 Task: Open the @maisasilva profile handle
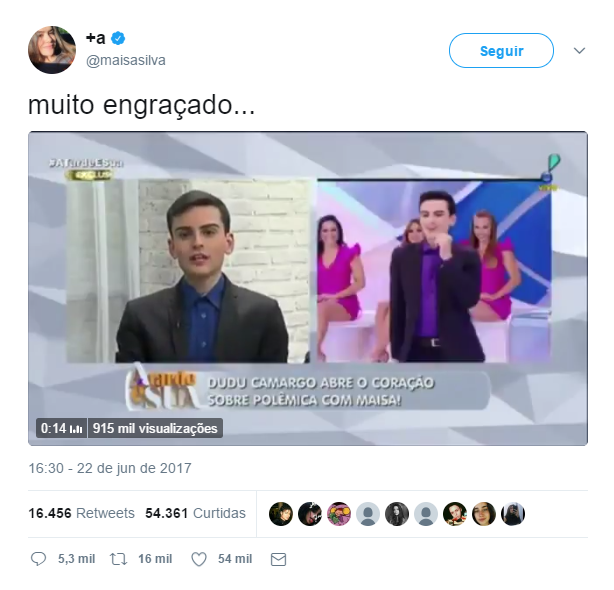pos(126,60)
